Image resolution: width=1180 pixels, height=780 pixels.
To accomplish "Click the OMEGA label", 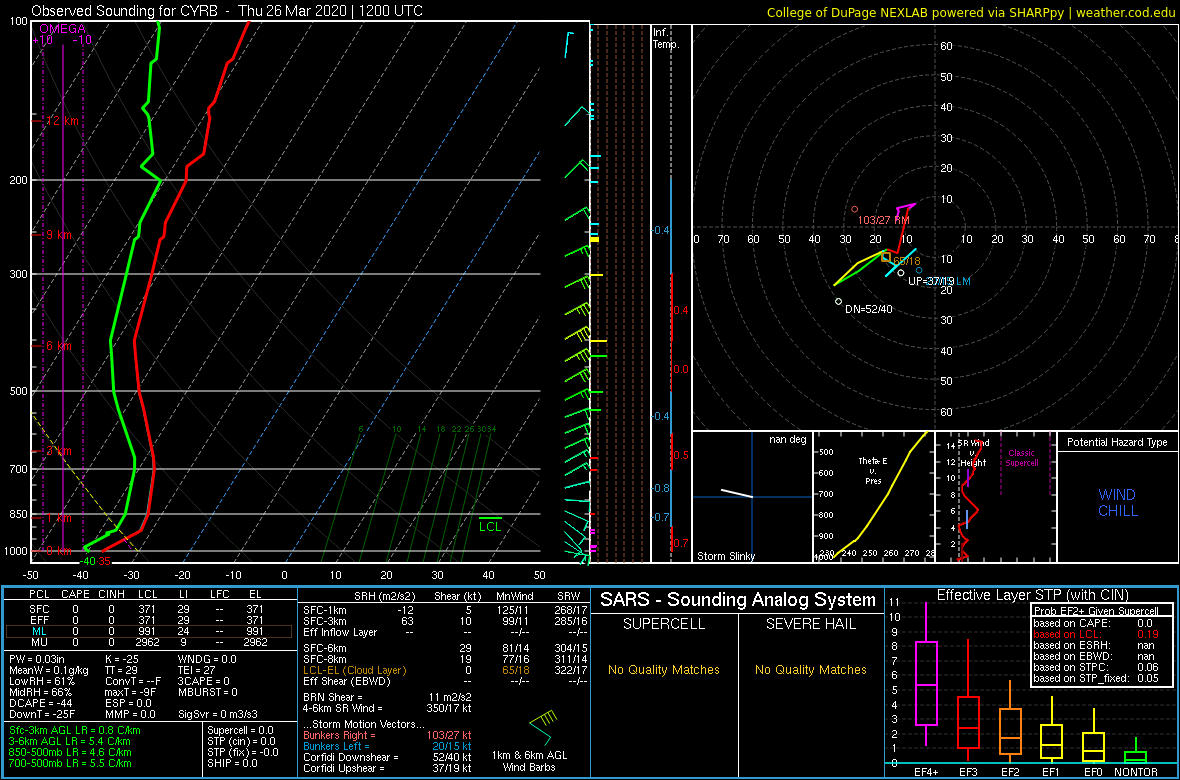I will [x=62, y=29].
